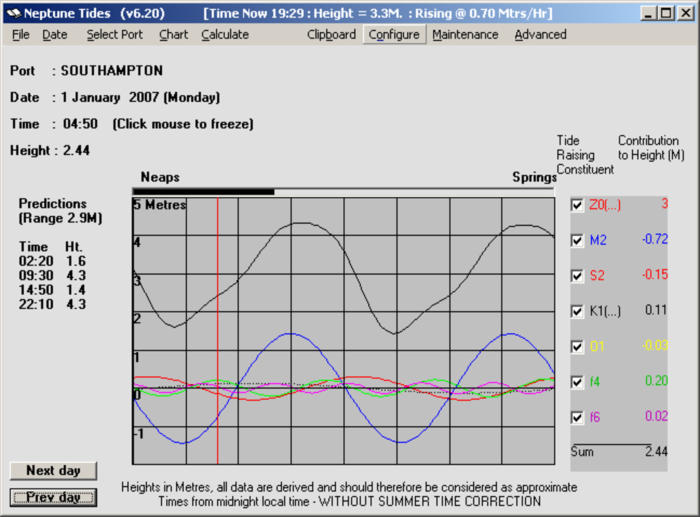Open the Configure menu
This screenshot has height=517, width=700.
click(394, 34)
